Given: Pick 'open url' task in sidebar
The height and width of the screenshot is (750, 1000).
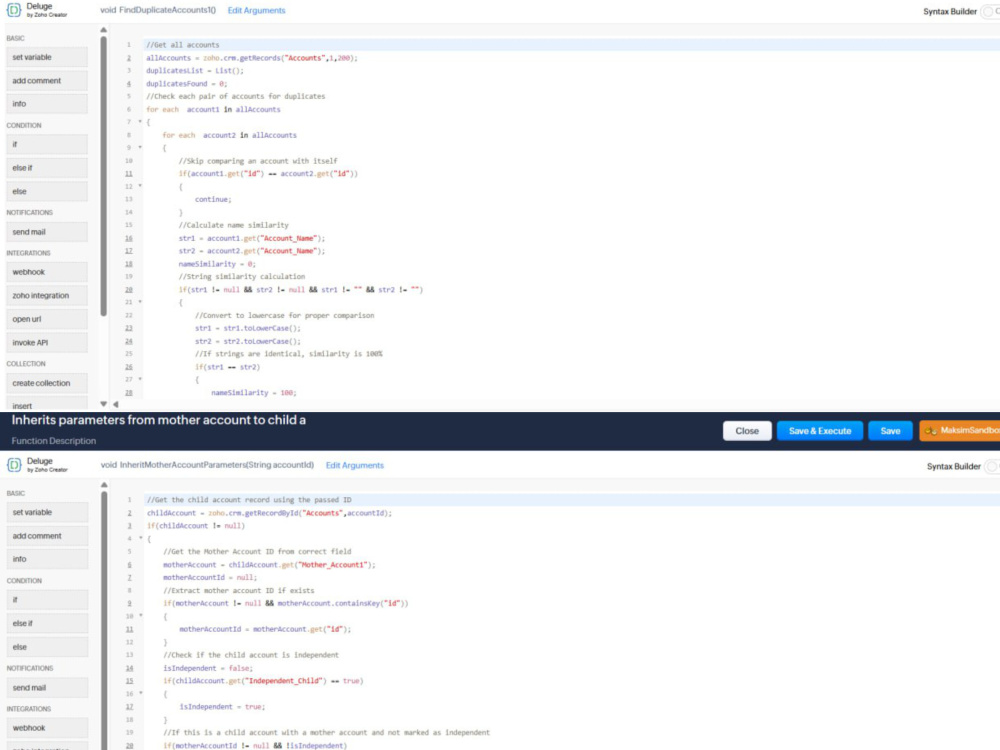Looking at the screenshot, I should tap(47, 319).
